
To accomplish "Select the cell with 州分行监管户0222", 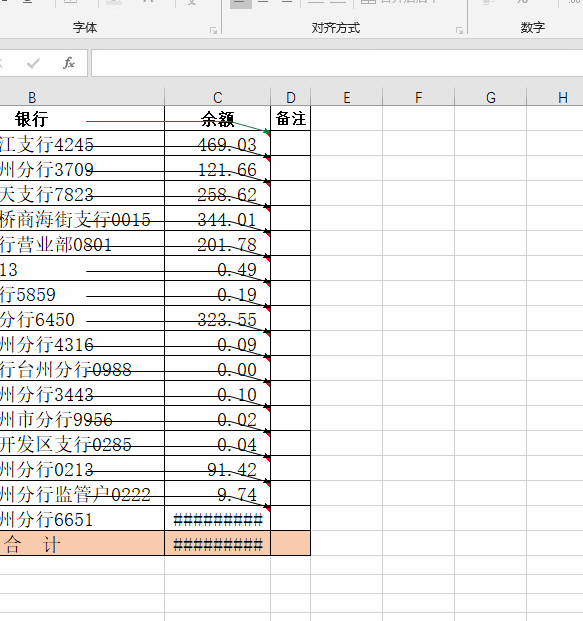I will click(82, 493).
